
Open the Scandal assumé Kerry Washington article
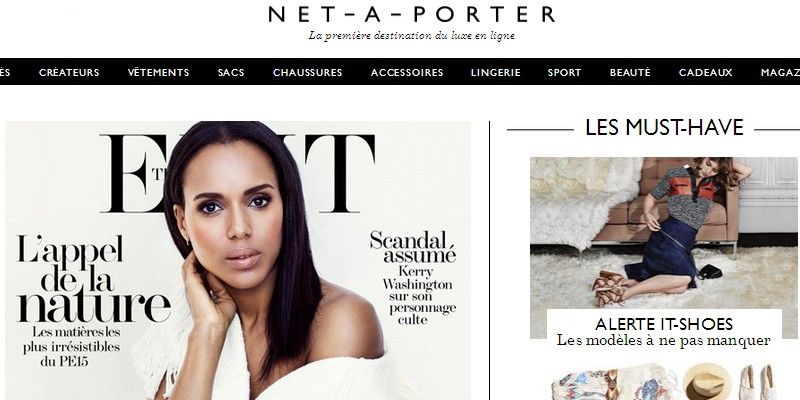(x=413, y=278)
